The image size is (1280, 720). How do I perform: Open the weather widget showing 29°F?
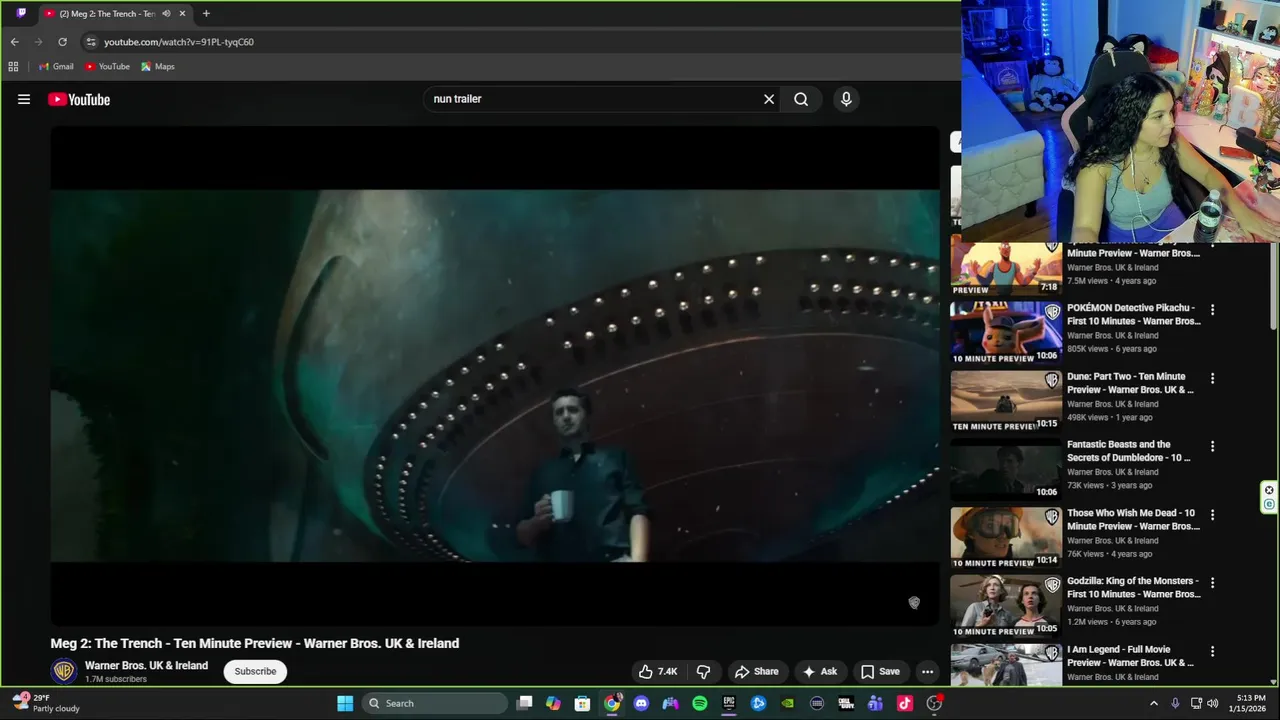pos(46,703)
